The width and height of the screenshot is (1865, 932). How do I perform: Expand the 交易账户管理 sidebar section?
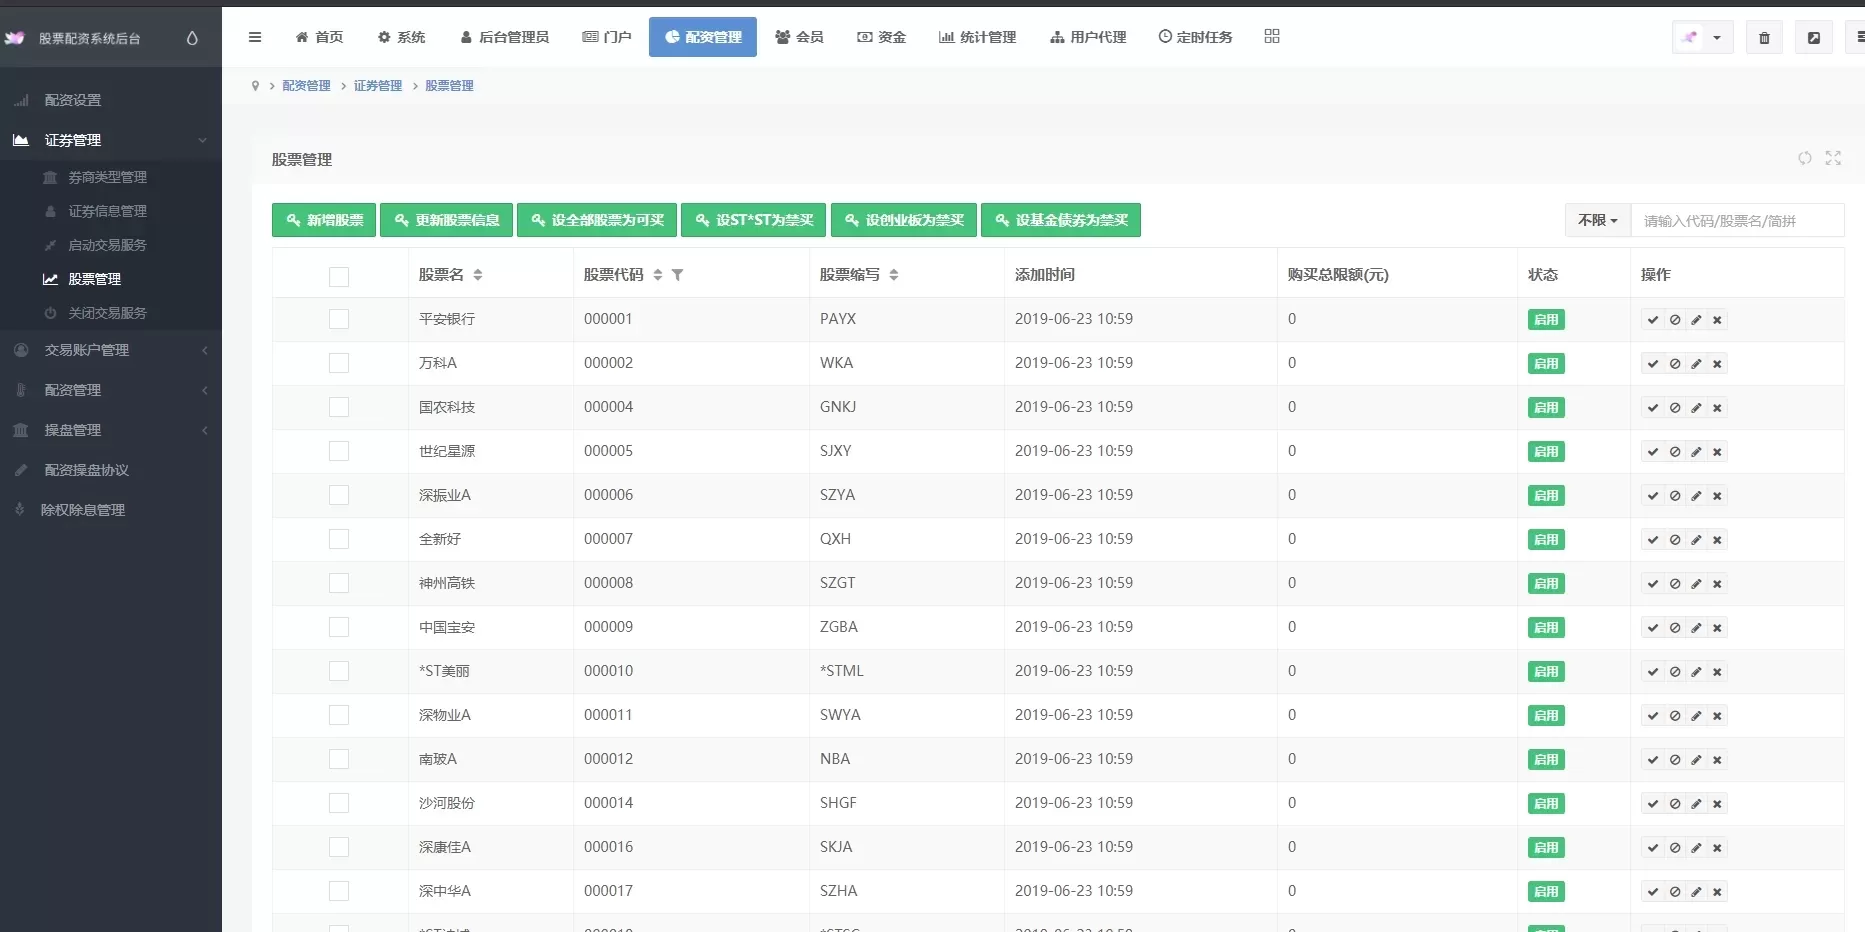pyautogui.click(x=111, y=350)
